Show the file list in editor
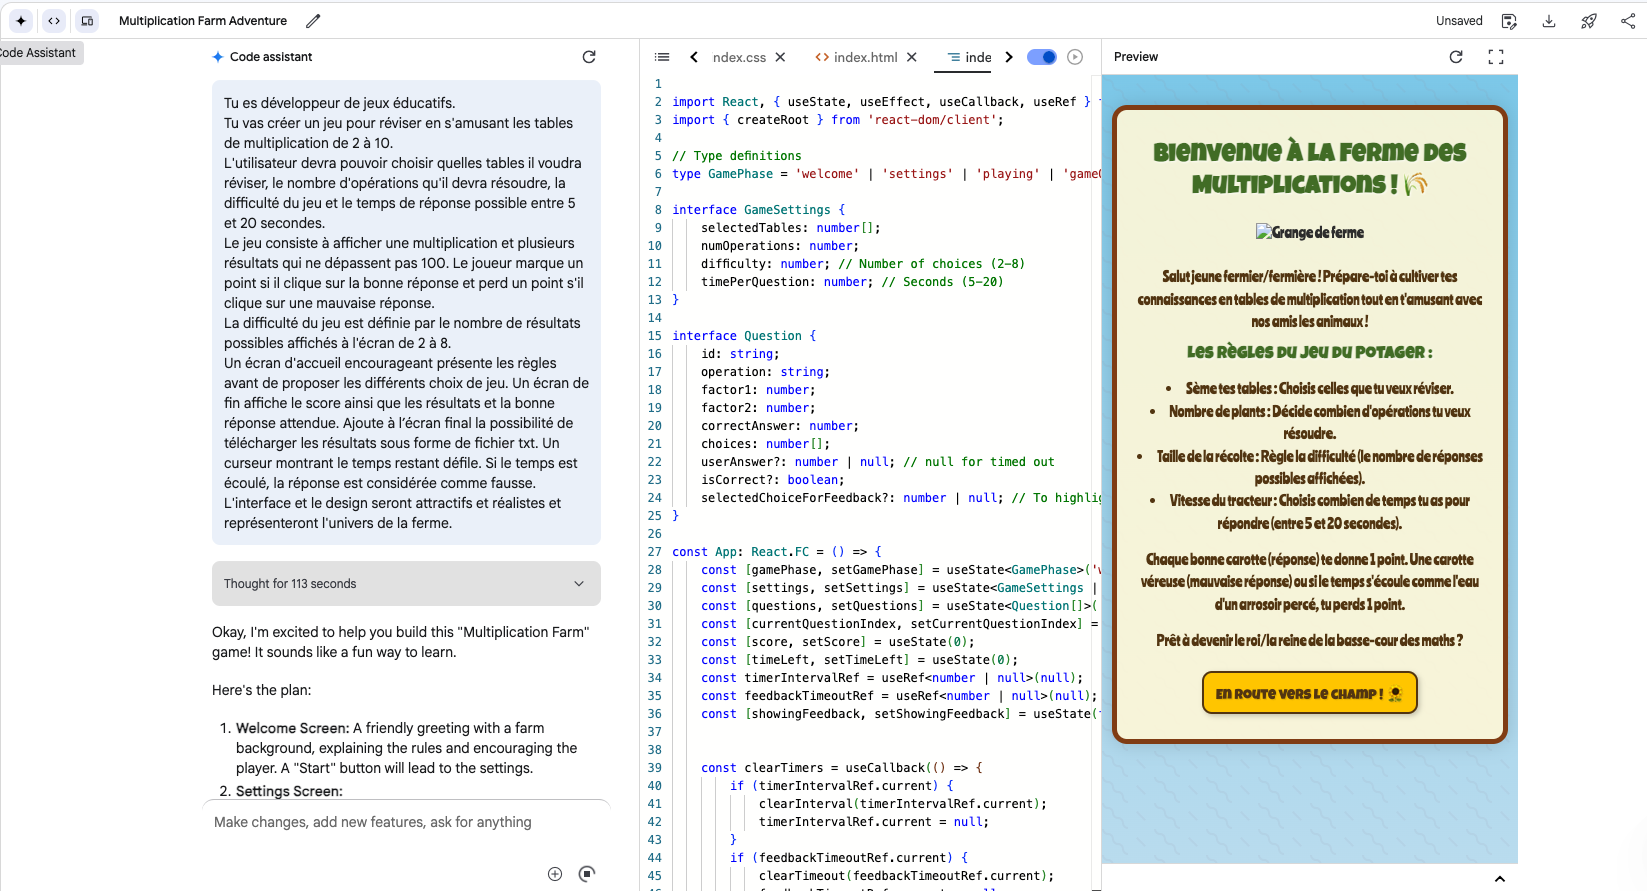Screen dimensions: 1647x891 tap(662, 57)
